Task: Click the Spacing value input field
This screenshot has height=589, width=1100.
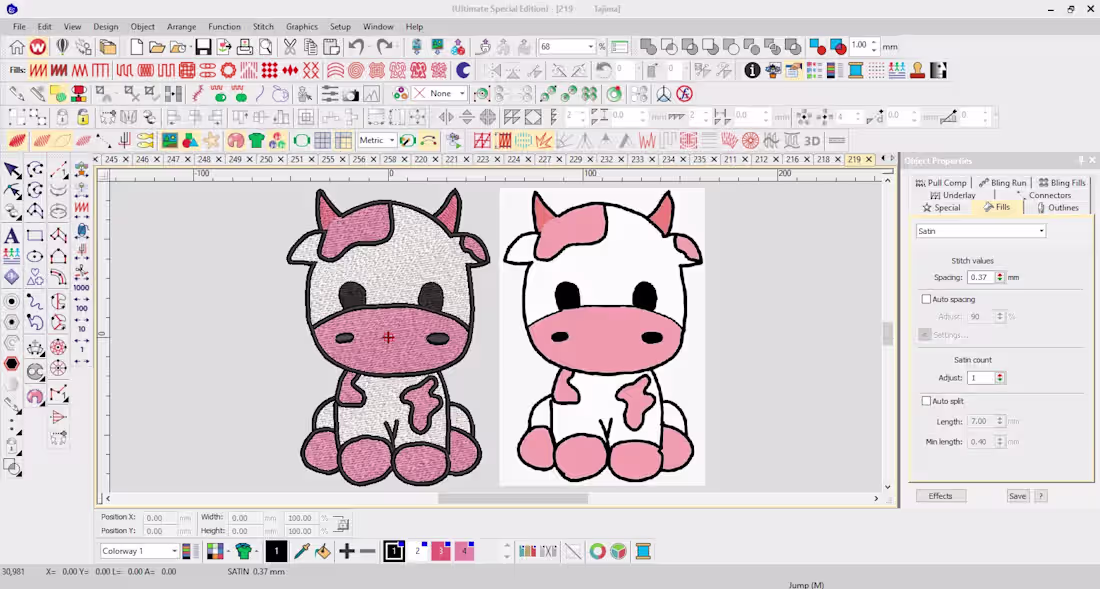Action: point(981,278)
